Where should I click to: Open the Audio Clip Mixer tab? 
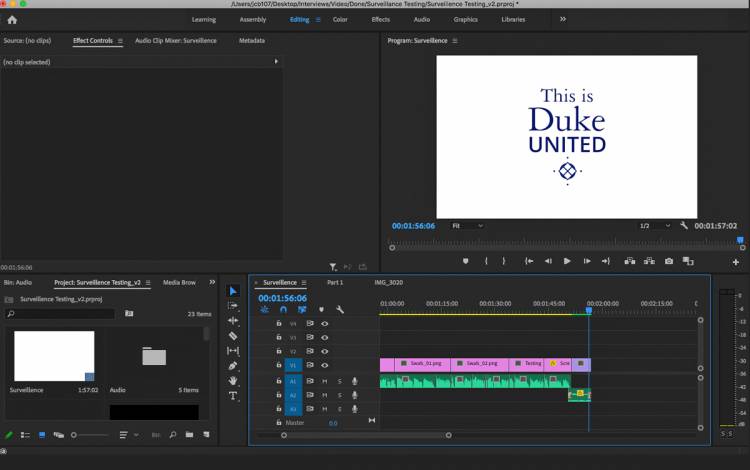[176, 41]
